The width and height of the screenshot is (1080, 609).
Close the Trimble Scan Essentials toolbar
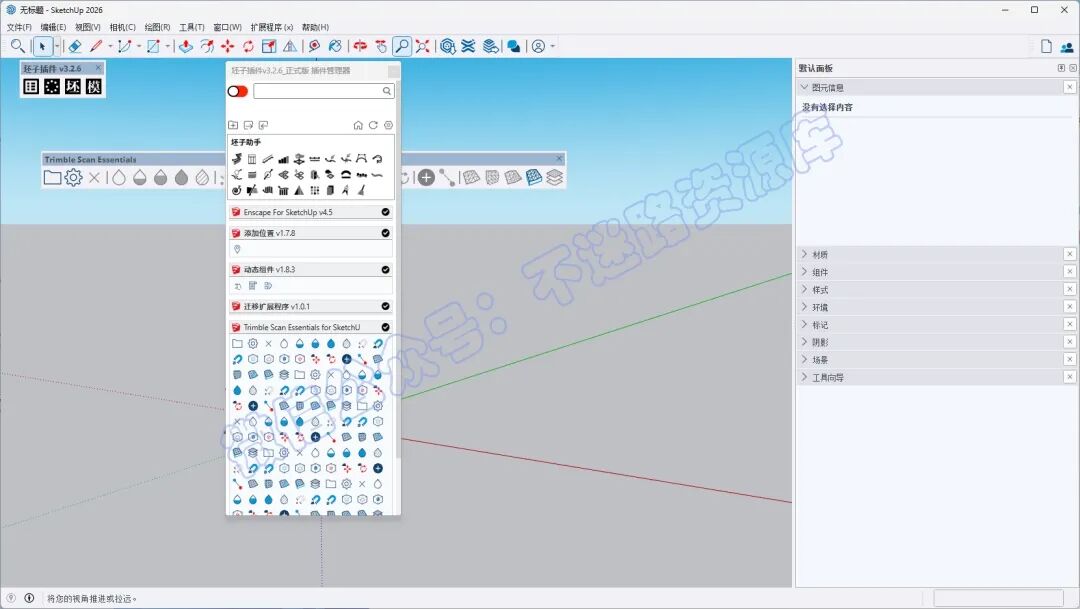coord(559,159)
